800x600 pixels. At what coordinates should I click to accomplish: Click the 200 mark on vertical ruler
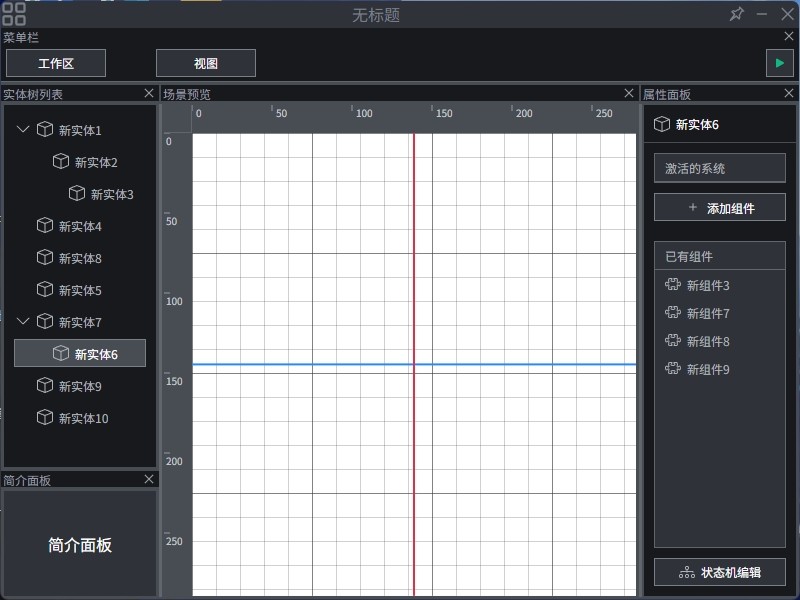[x=174, y=461]
